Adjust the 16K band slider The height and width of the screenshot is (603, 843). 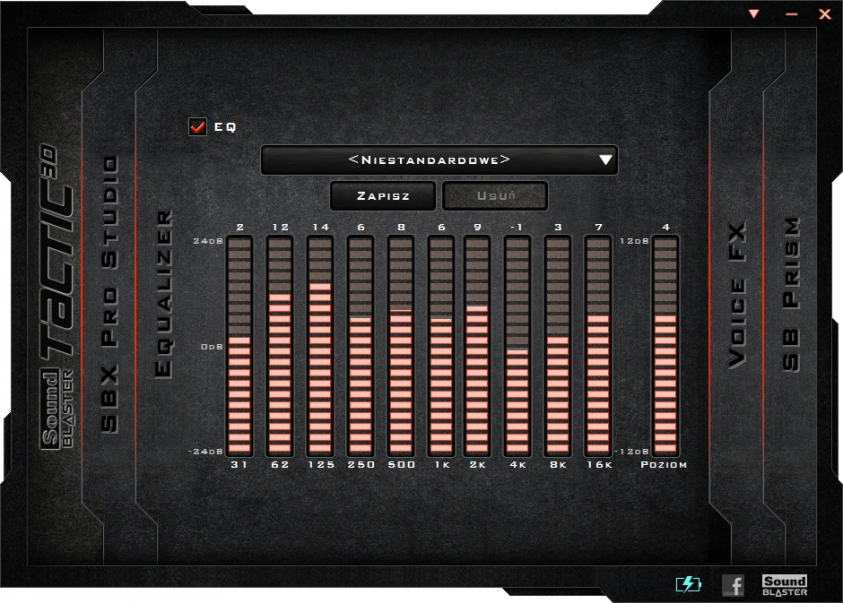point(598,346)
